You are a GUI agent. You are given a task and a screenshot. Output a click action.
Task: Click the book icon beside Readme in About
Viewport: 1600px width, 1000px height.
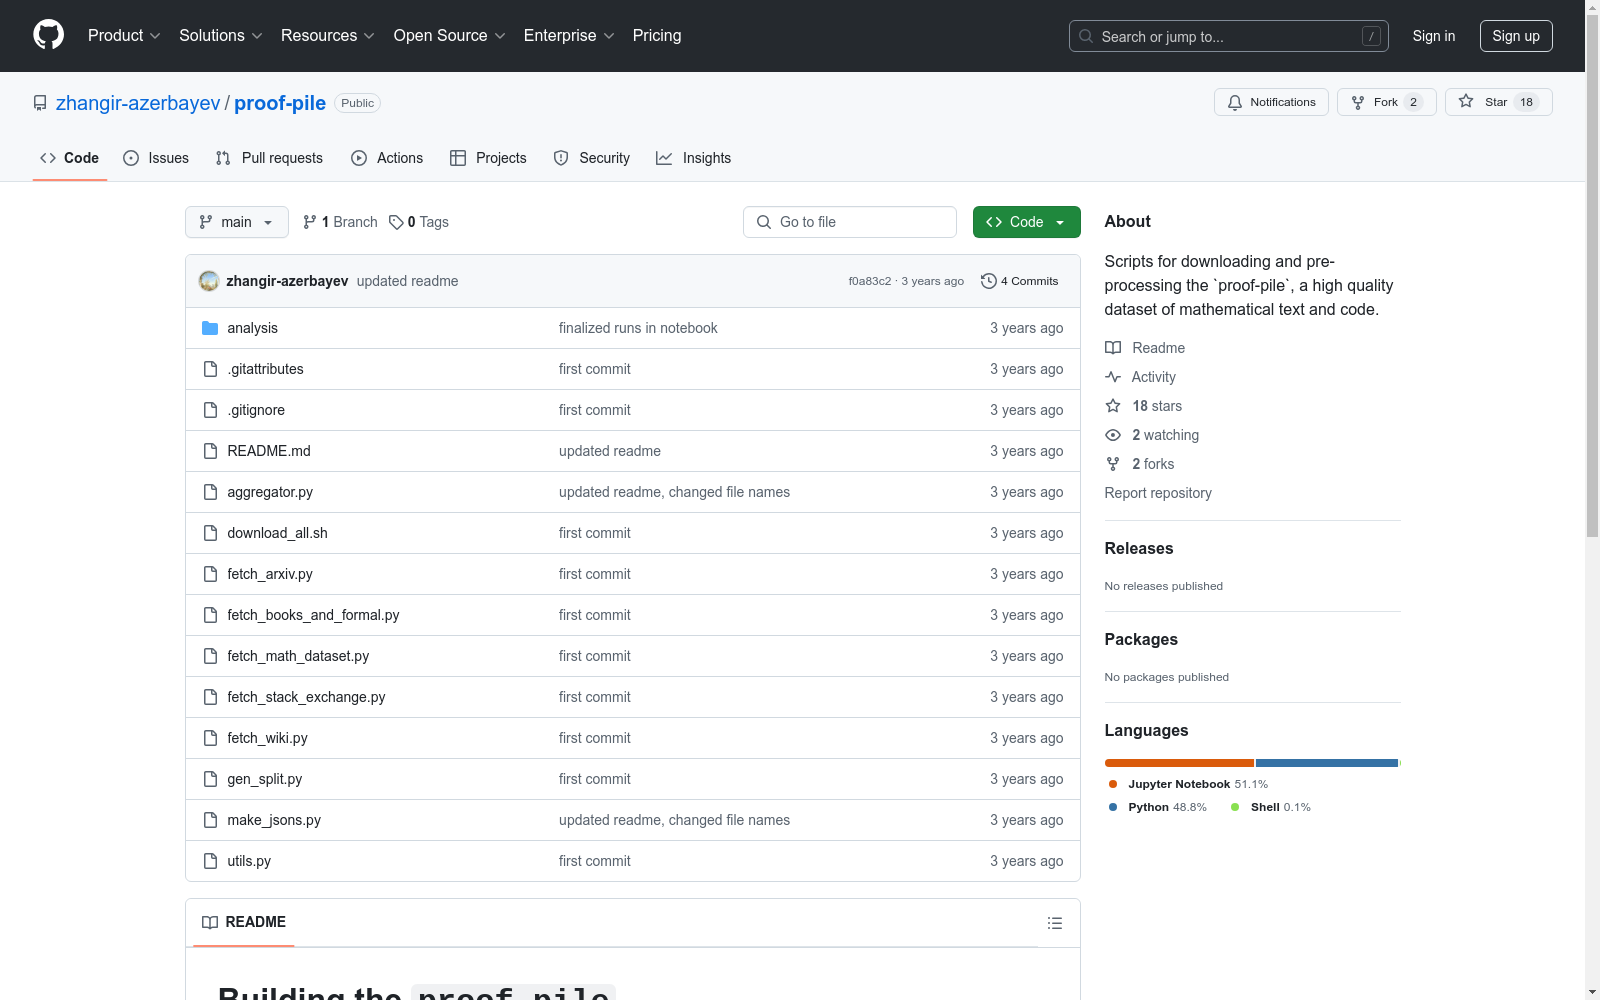(1113, 348)
